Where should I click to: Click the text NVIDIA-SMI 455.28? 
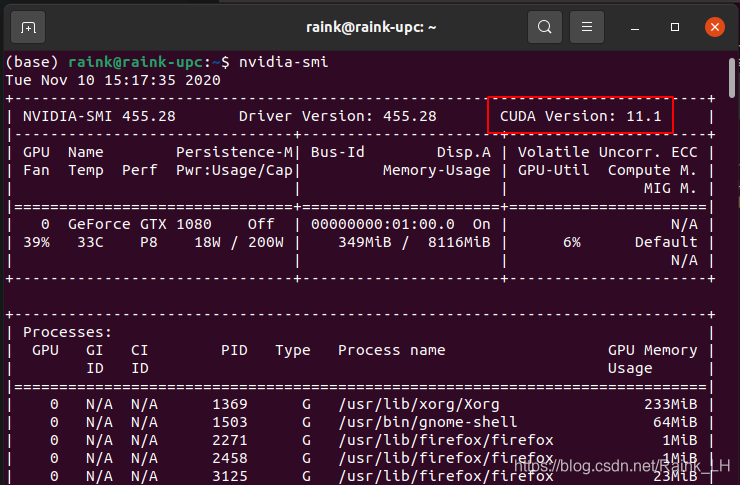99,116
